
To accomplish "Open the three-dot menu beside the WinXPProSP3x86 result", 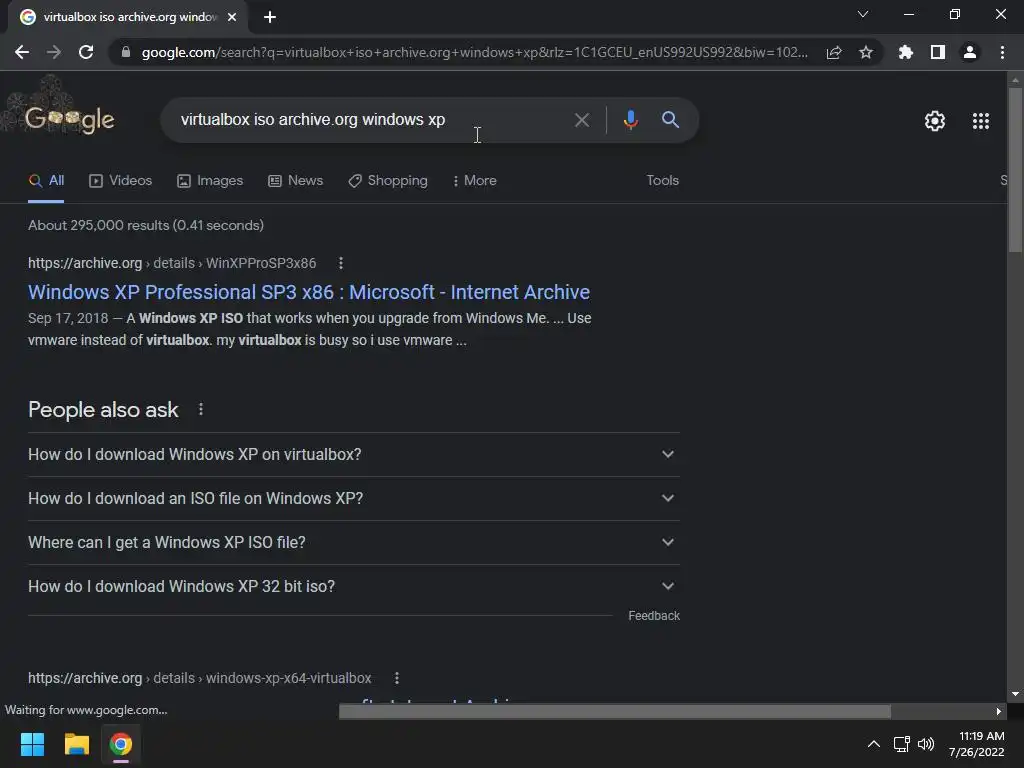I will click(x=340, y=263).
